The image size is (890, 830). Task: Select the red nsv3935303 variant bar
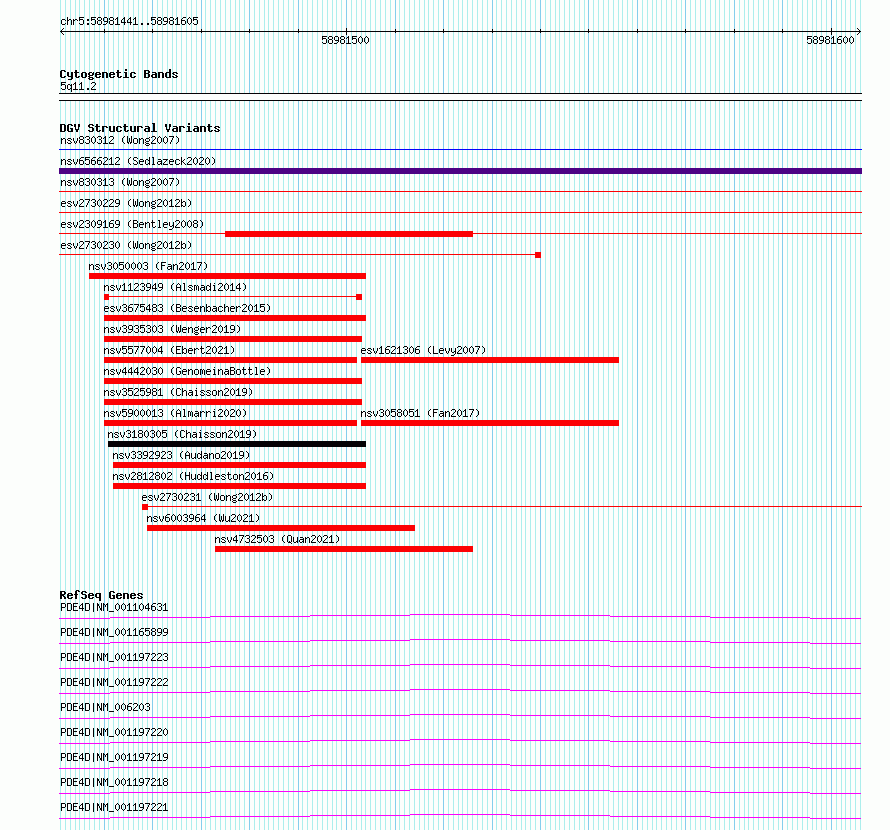[x=233, y=339]
